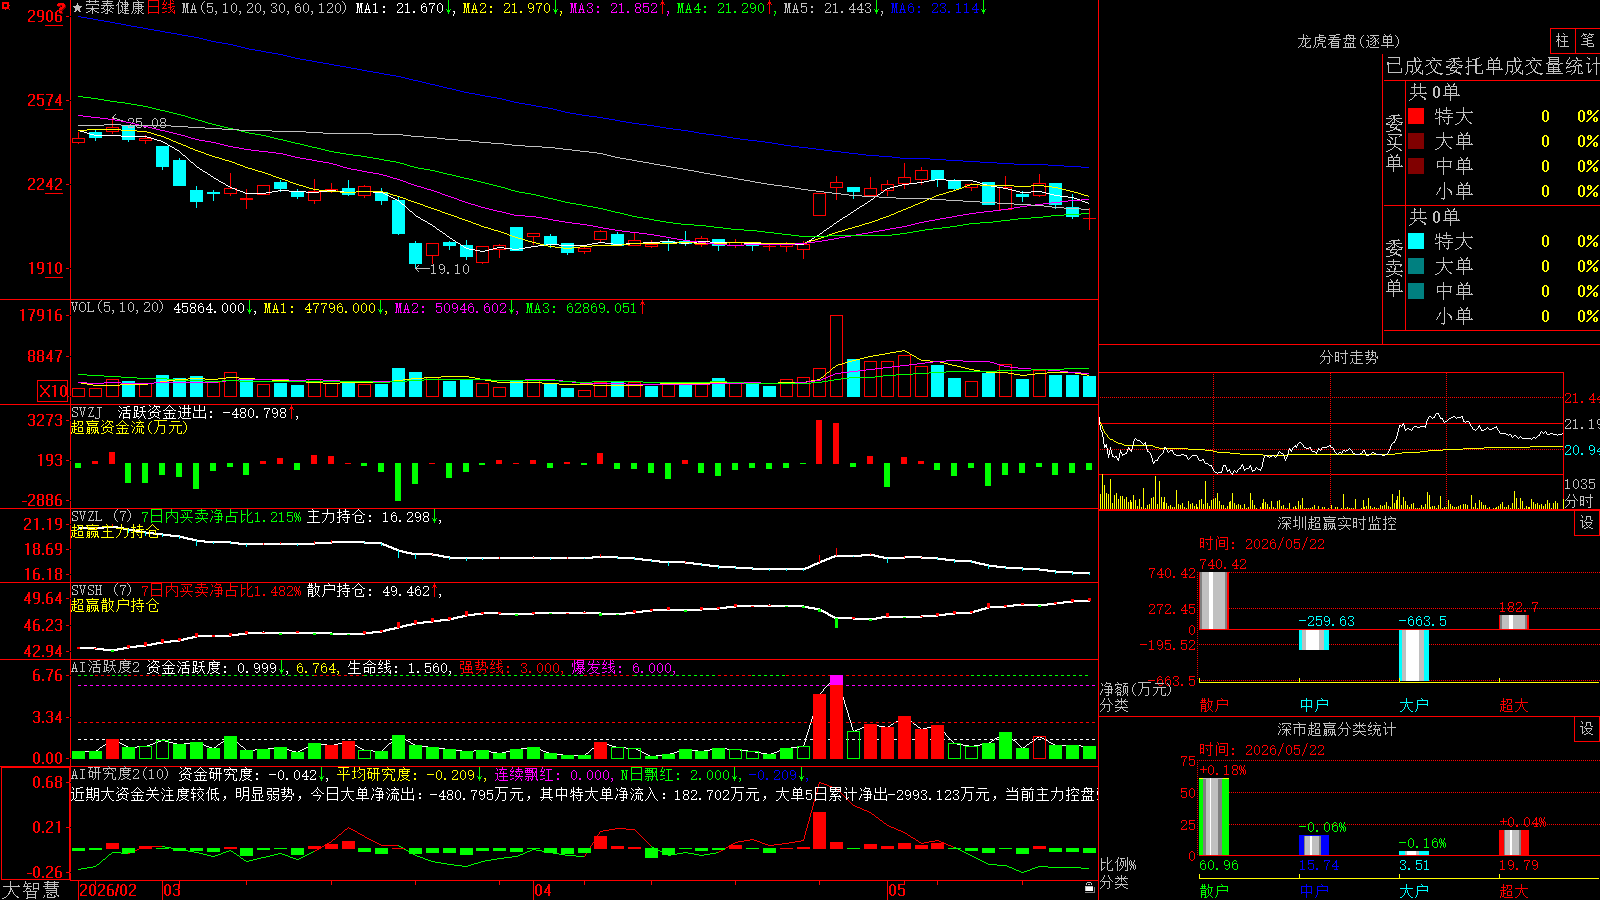Click the dark red 中单 buy-order swatch
1600x900 pixels.
1416,166
